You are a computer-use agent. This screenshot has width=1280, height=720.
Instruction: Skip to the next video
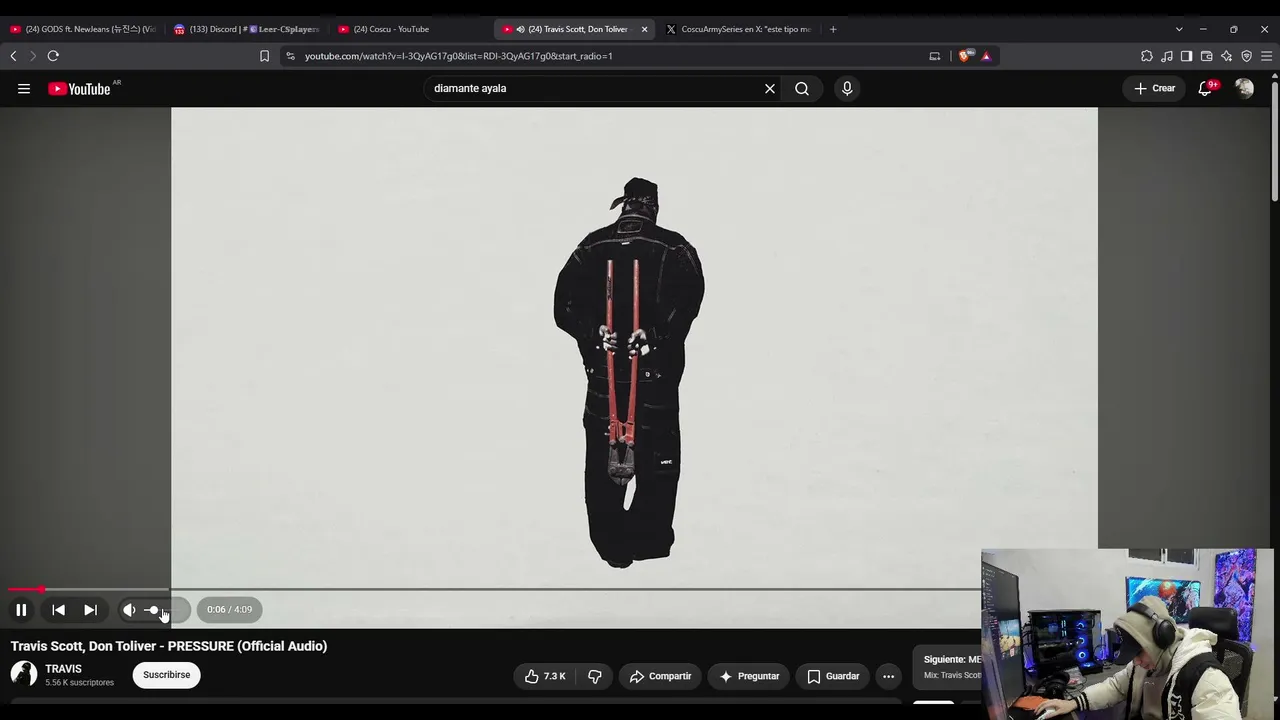(x=90, y=610)
